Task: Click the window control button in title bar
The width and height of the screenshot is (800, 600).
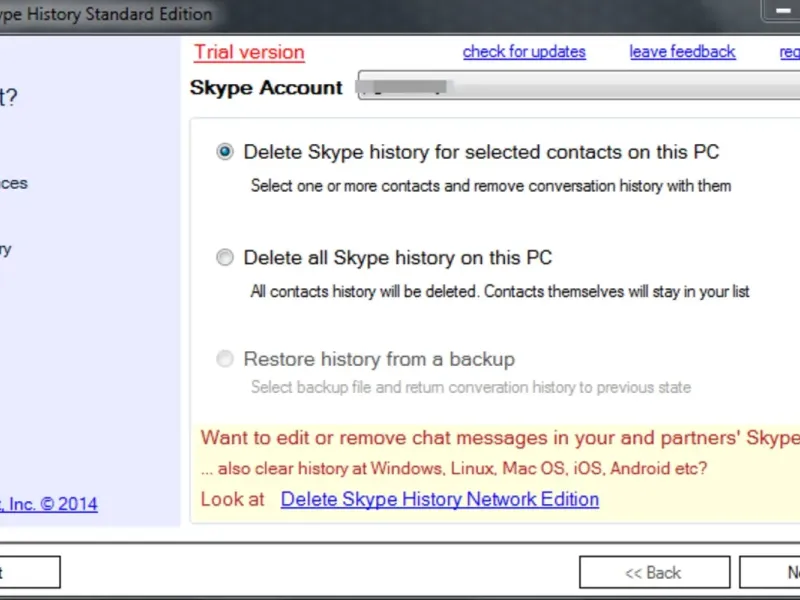Action: click(x=782, y=12)
